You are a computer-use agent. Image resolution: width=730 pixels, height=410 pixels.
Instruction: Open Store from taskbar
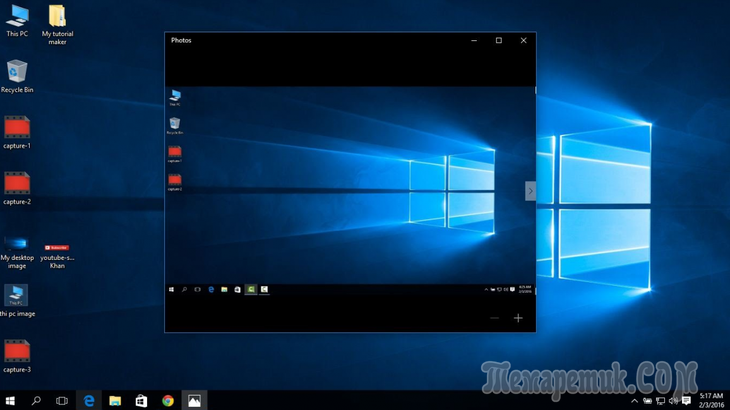click(x=141, y=400)
